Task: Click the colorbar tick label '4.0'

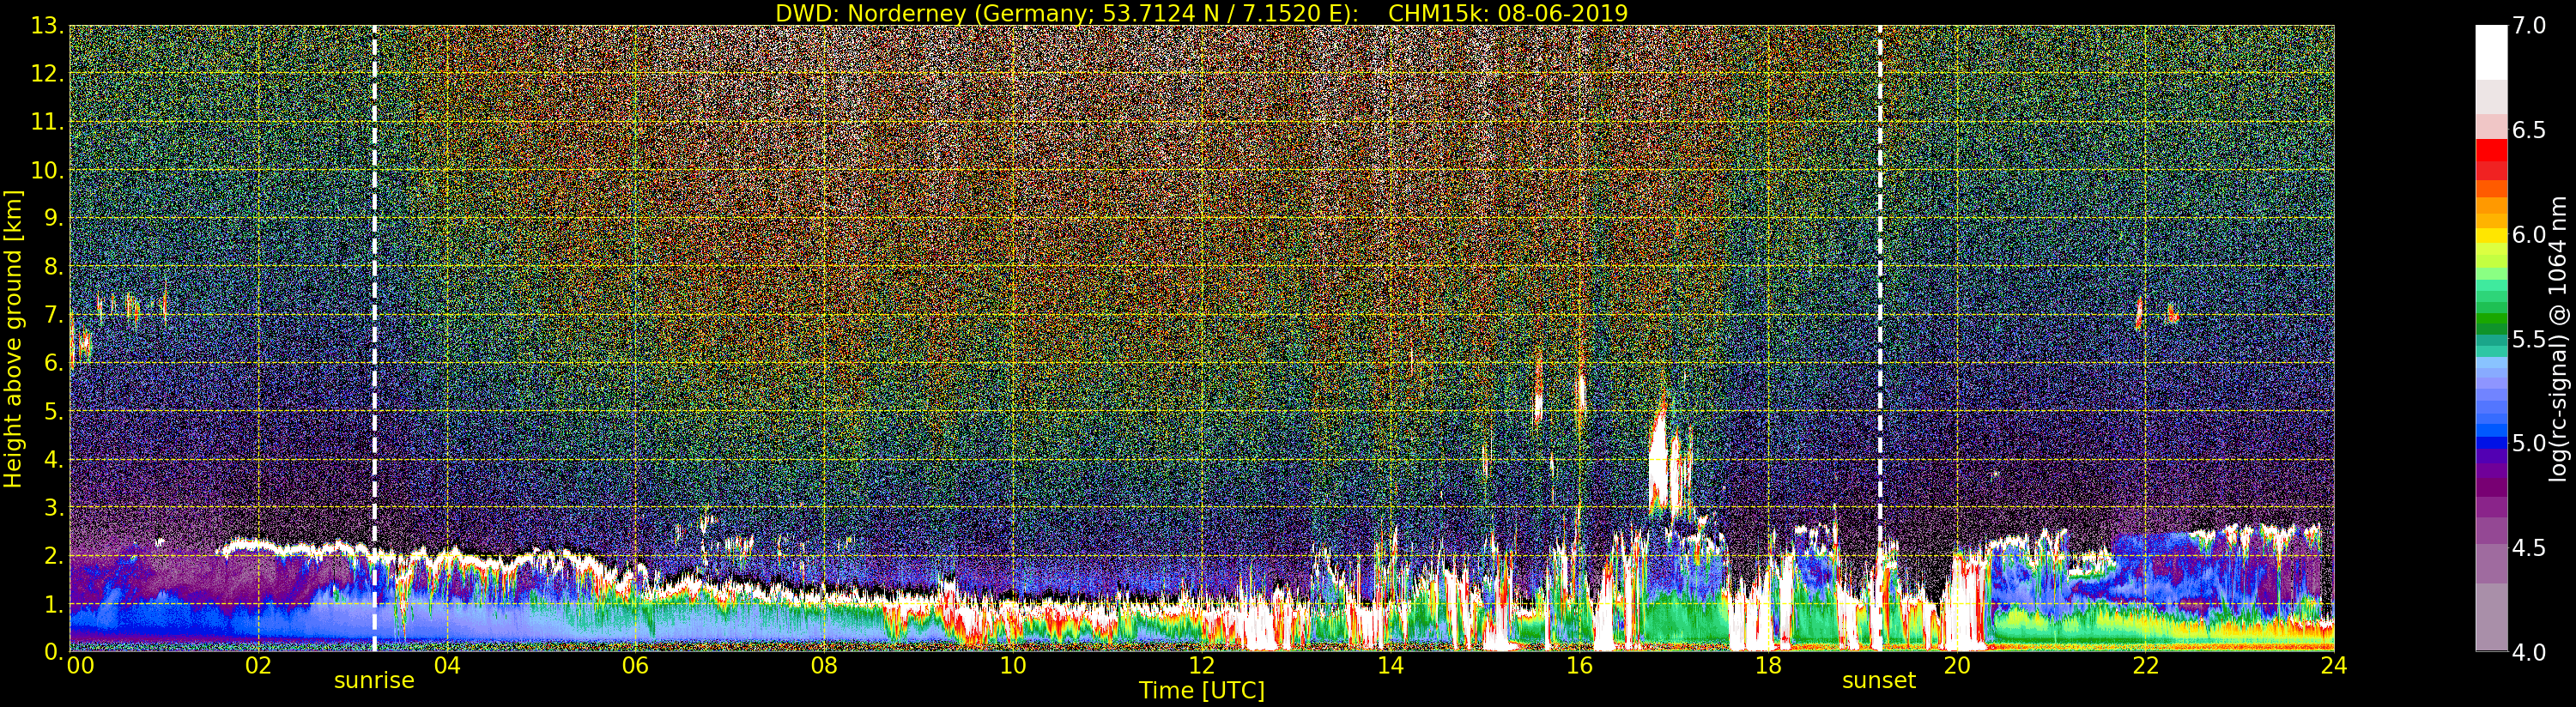Action: [x=2529, y=652]
